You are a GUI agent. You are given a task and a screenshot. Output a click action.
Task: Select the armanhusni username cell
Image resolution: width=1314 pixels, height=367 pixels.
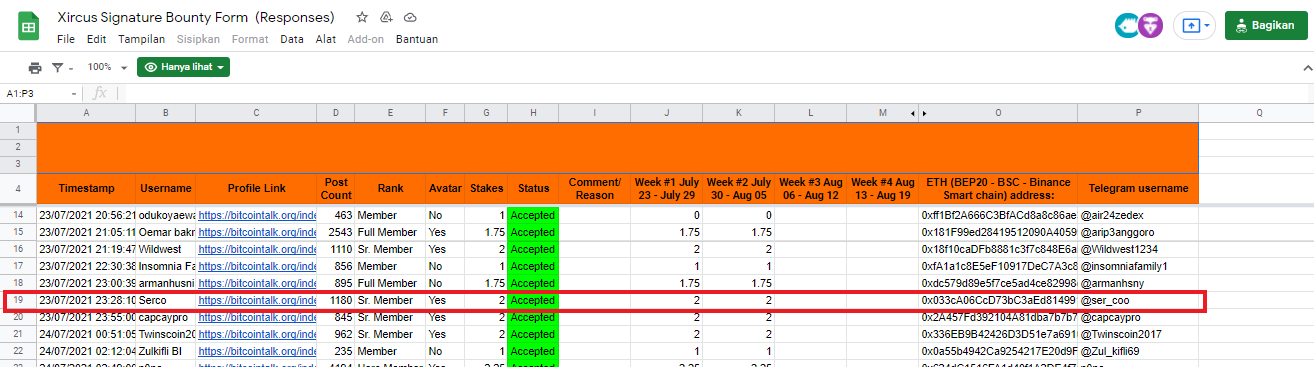[x=165, y=283]
